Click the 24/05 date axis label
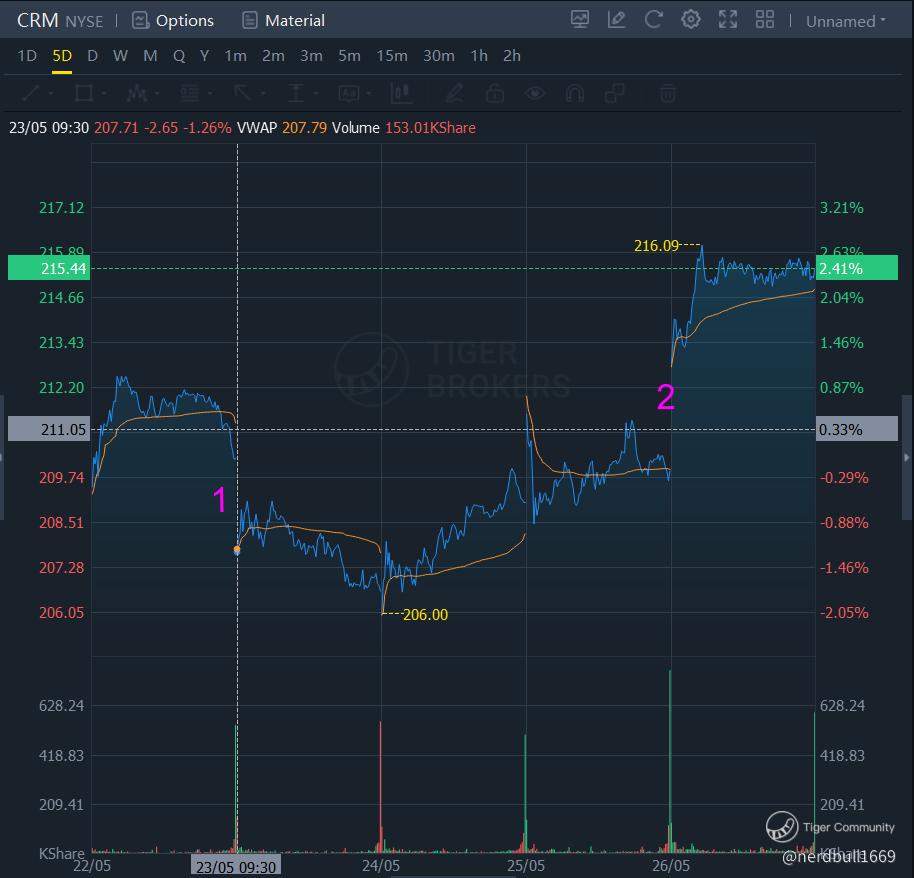This screenshot has height=878, width=914. coord(381,865)
